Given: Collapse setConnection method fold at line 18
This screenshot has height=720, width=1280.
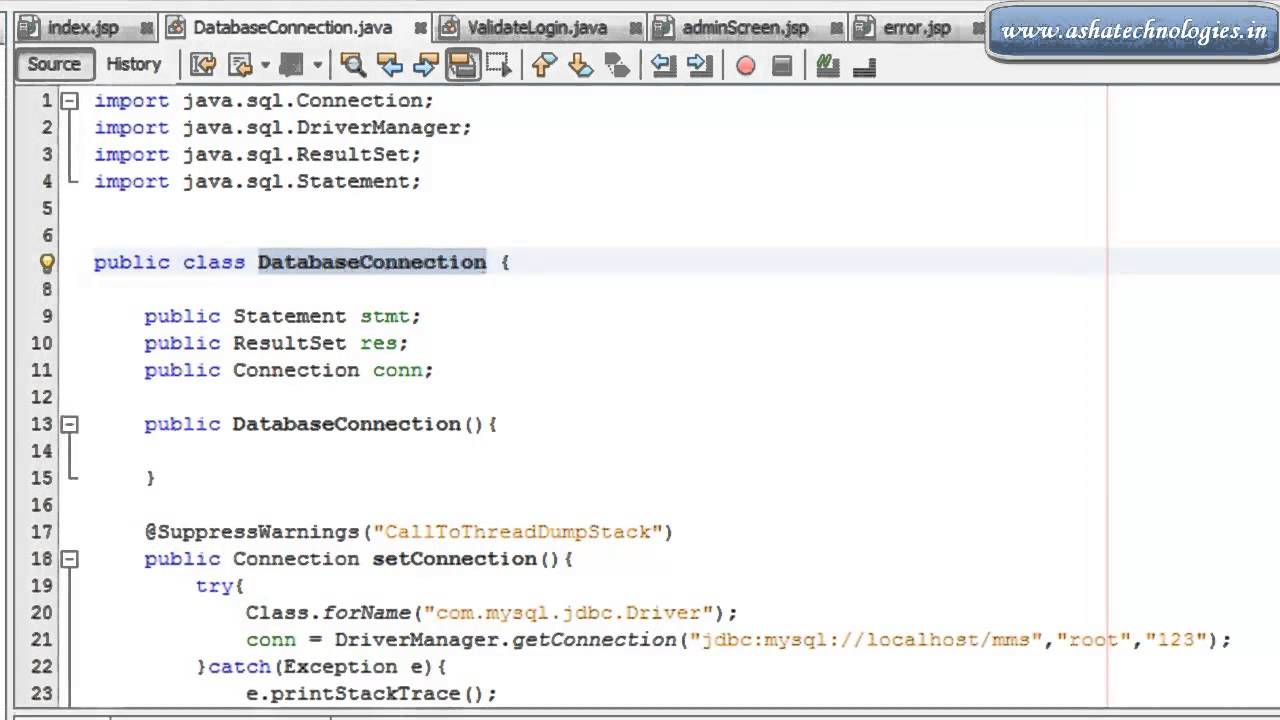Looking at the screenshot, I should point(70,559).
